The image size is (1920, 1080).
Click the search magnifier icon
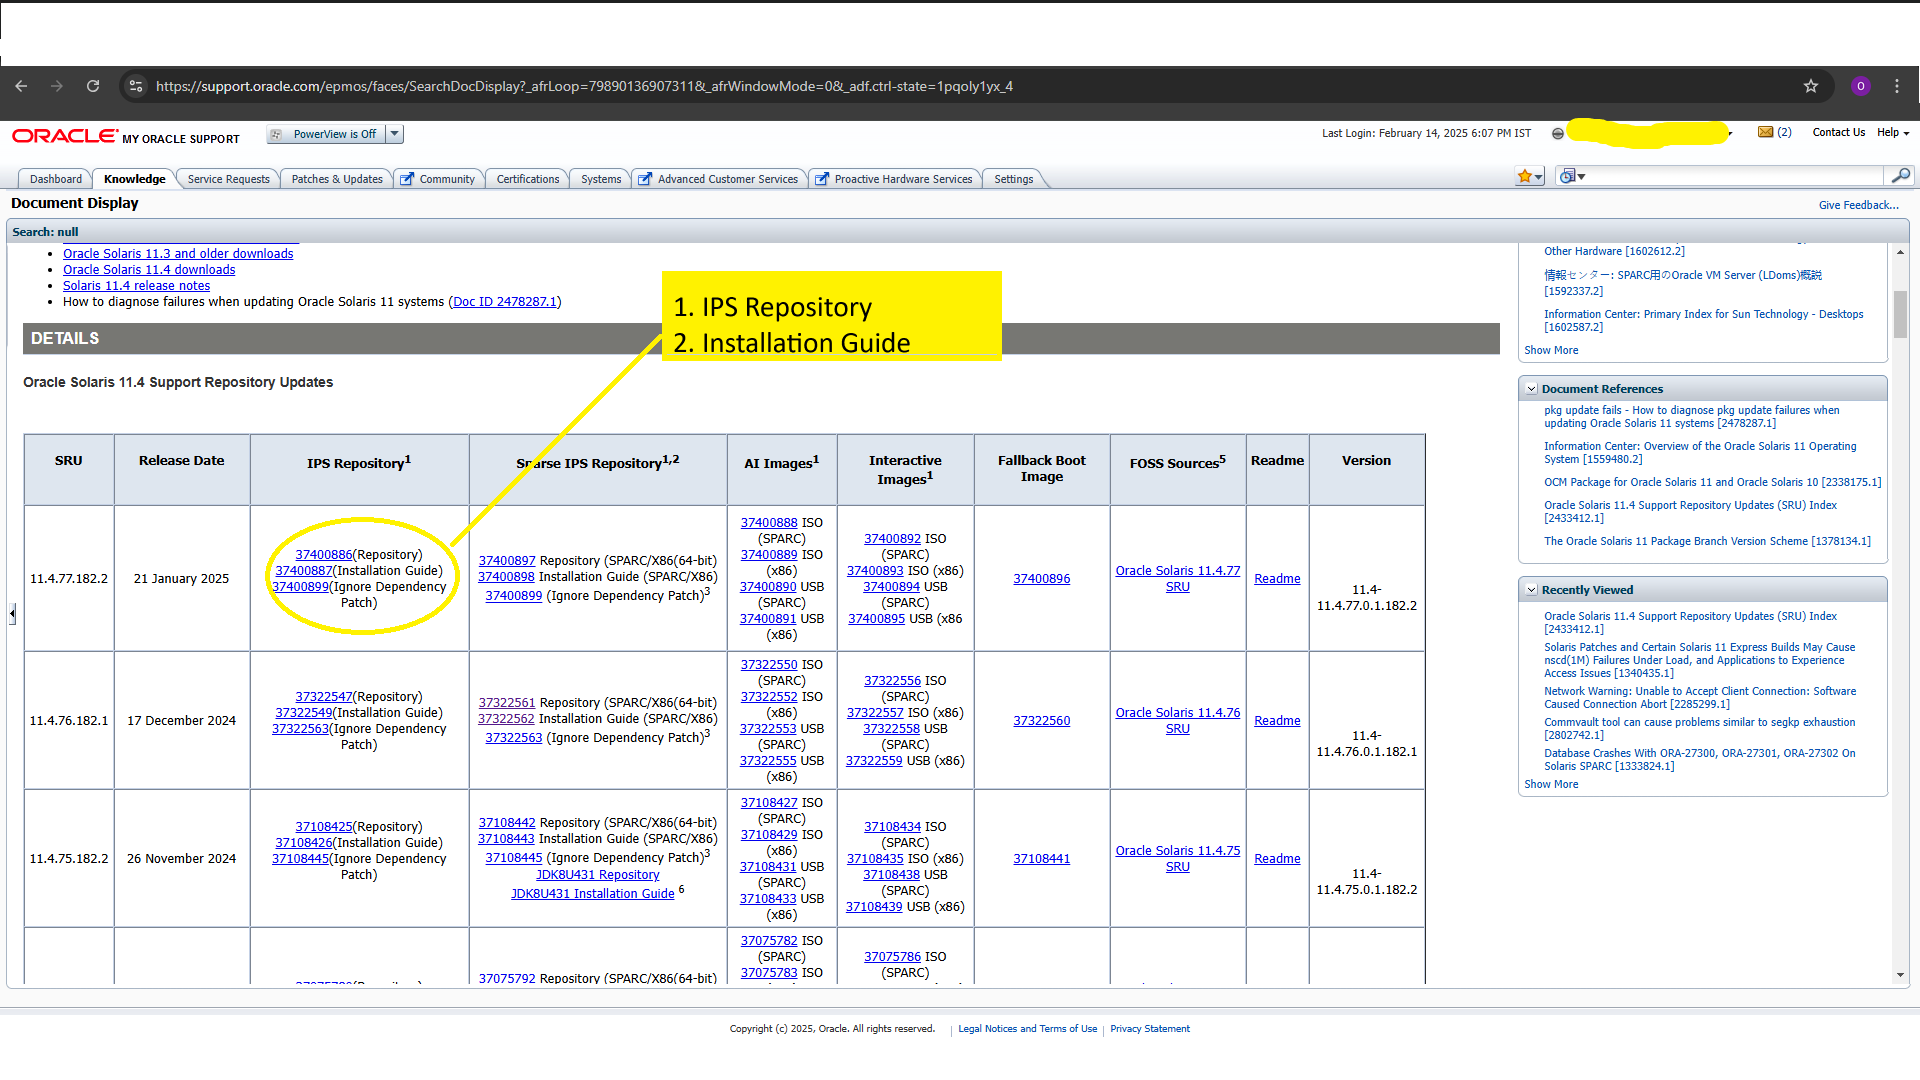pyautogui.click(x=1900, y=176)
